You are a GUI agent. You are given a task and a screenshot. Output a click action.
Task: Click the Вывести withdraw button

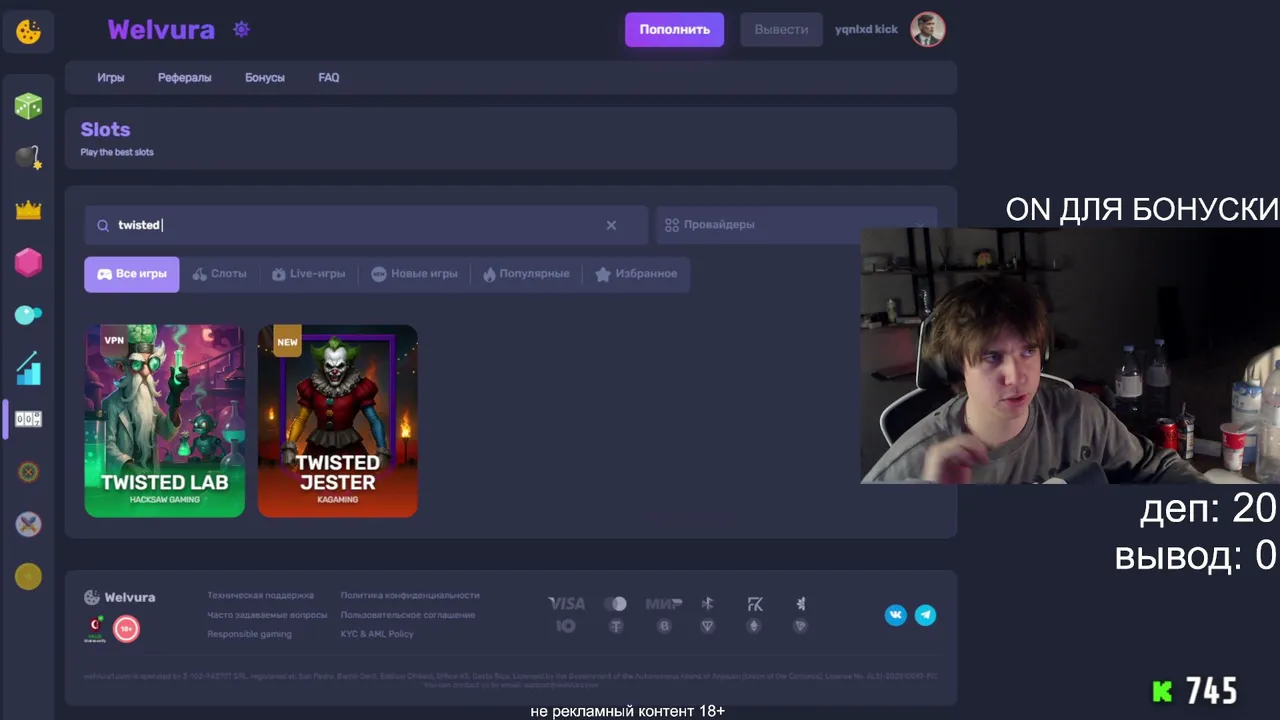pos(781,30)
